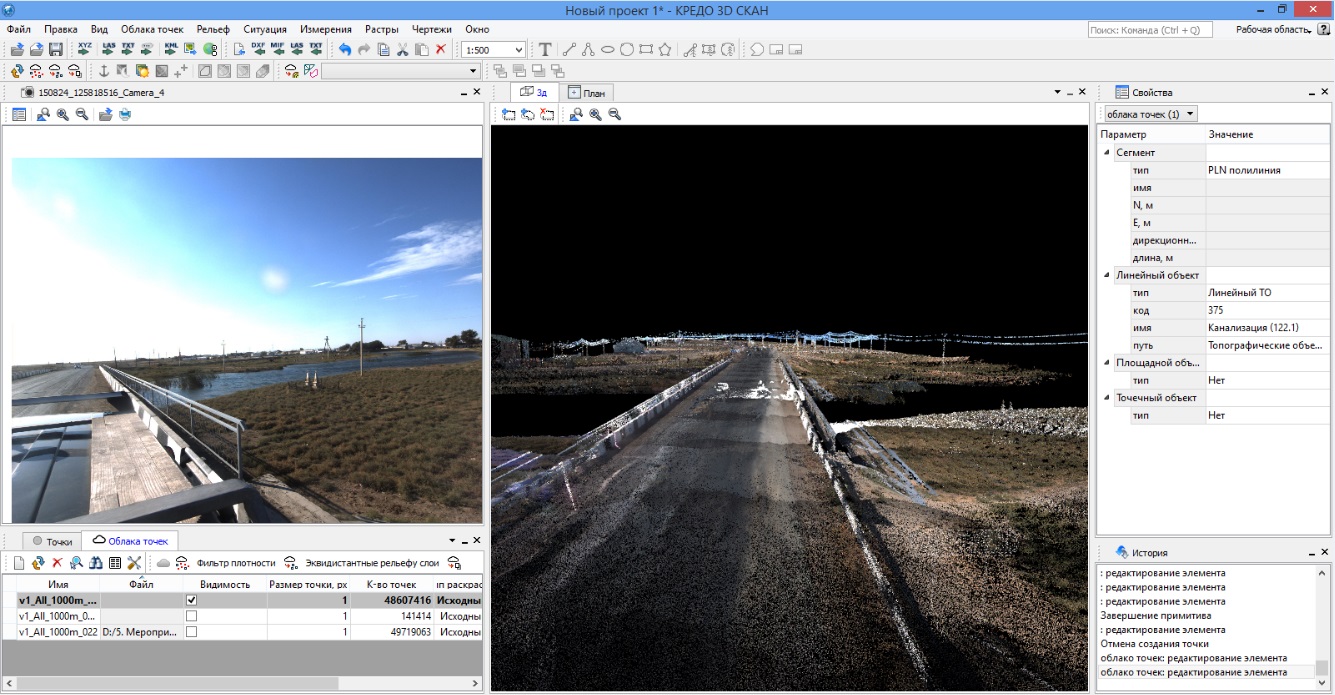Image resolution: width=1335 pixels, height=695 pixels.
Task: Click the add points plus icon
Action: click(x=180, y=71)
